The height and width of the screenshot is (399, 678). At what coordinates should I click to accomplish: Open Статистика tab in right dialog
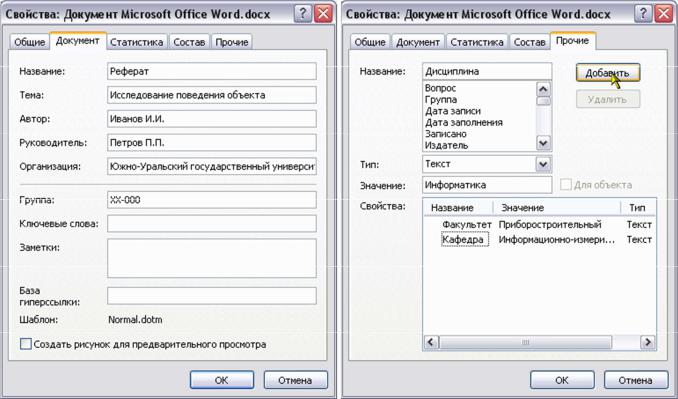point(477,42)
